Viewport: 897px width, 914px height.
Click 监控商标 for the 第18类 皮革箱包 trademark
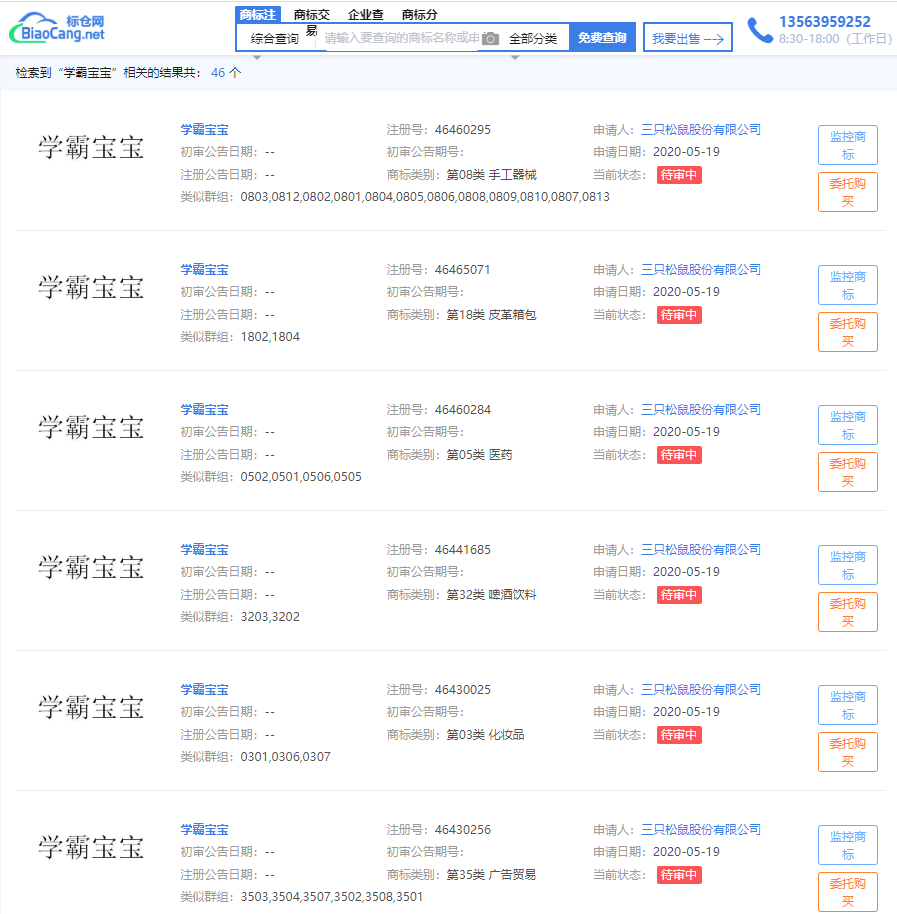[x=847, y=285]
